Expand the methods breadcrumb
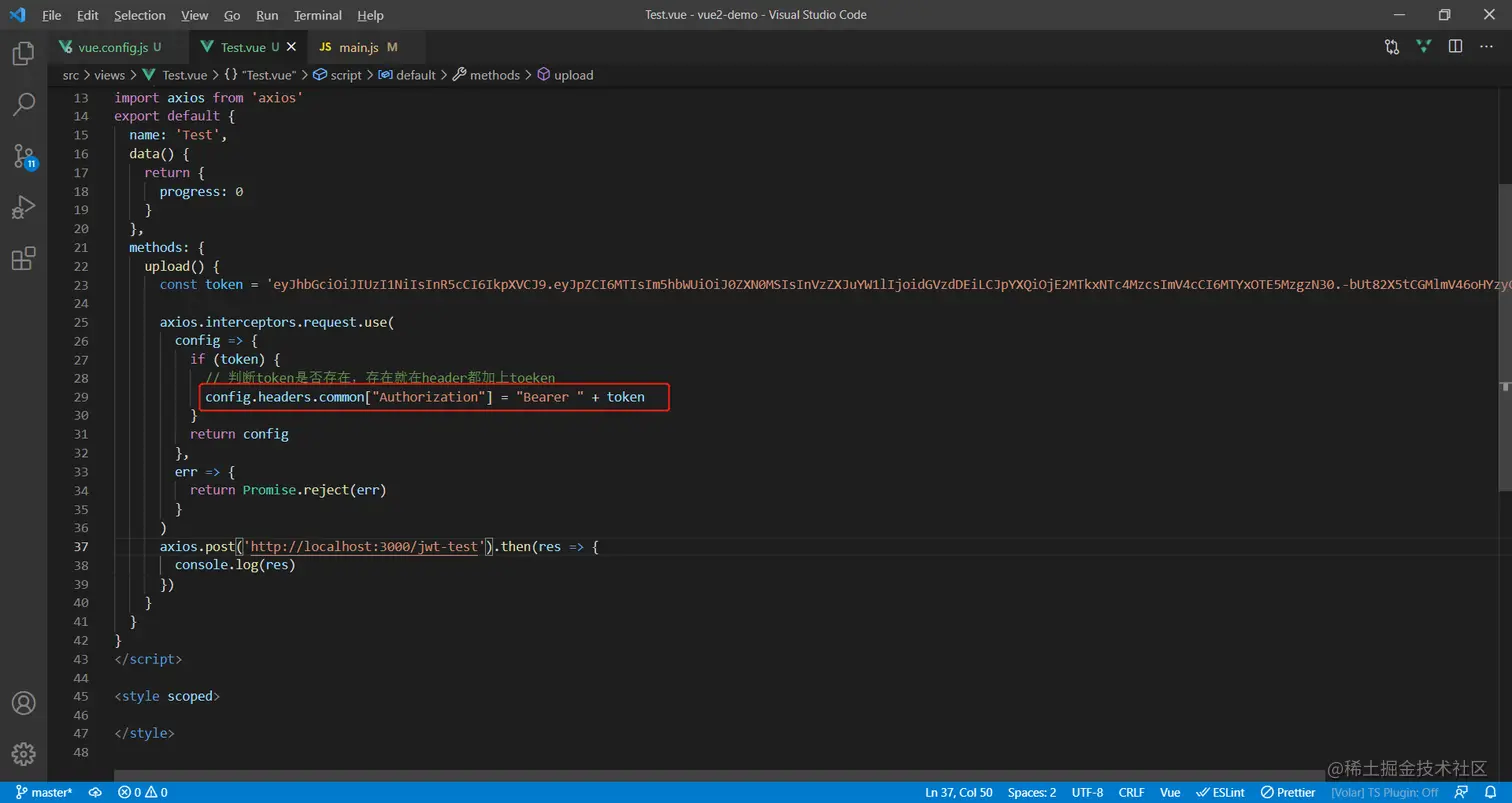The width and height of the screenshot is (1512, 803). click(x=487, y=75)
